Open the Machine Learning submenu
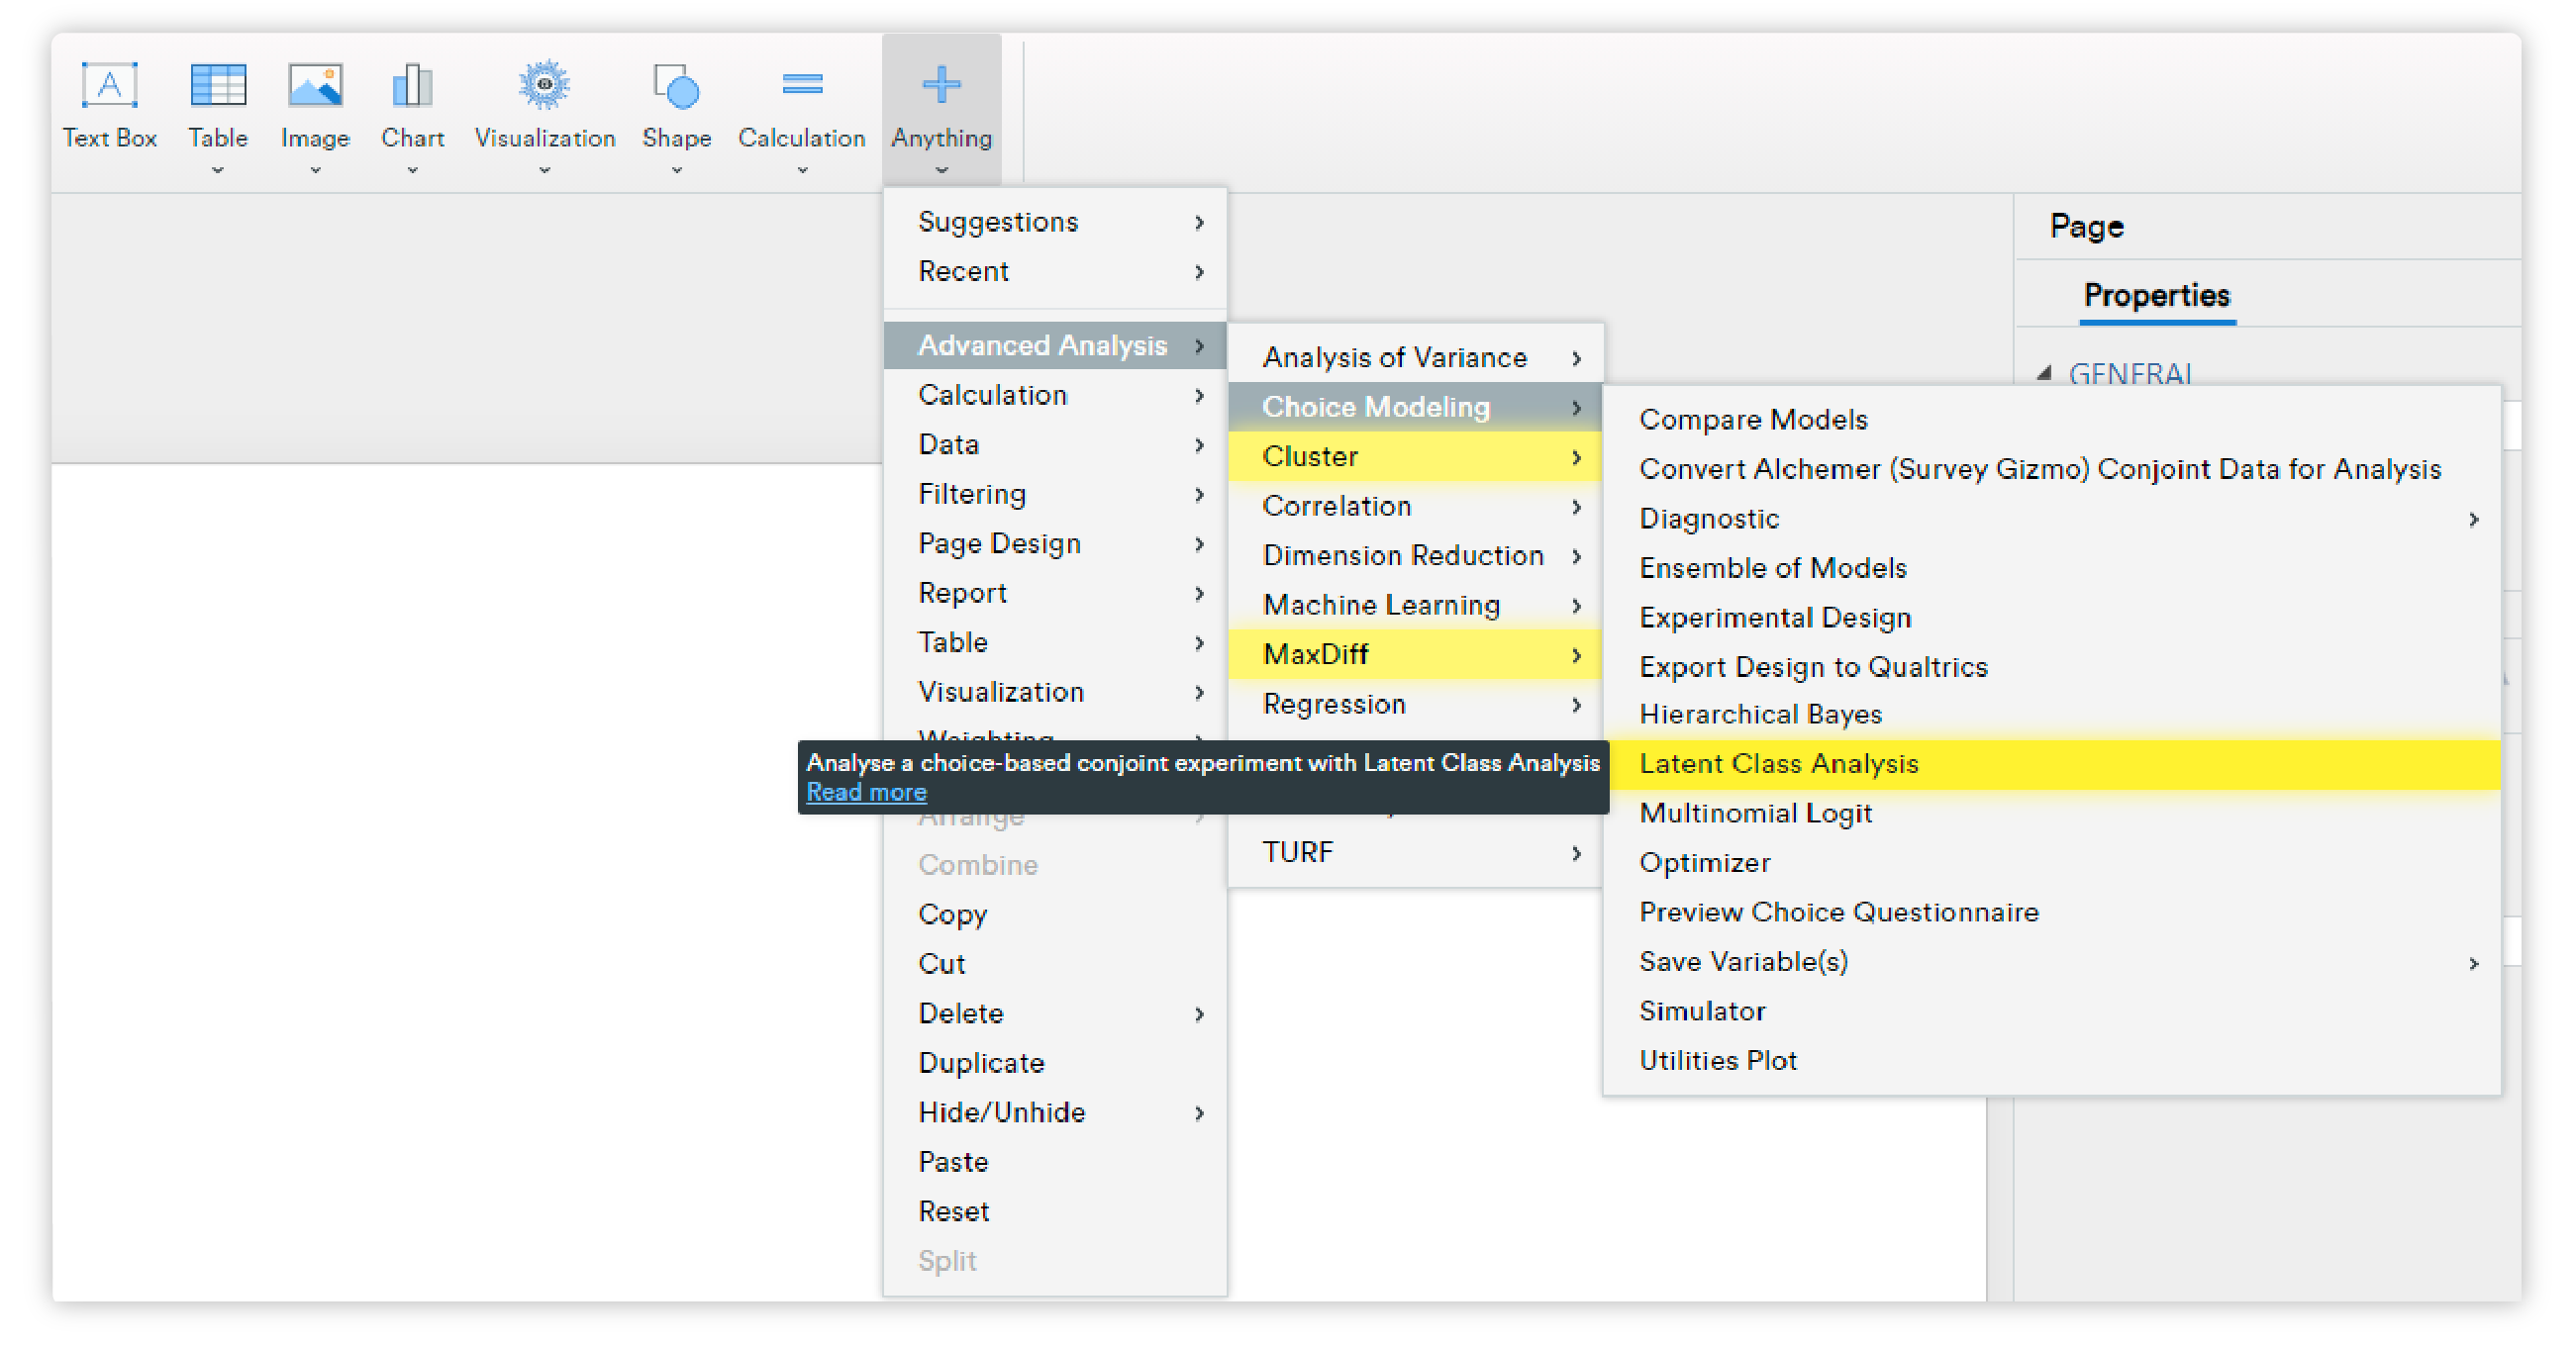Viewport: 2576px width, 1347px height. 1415,605
